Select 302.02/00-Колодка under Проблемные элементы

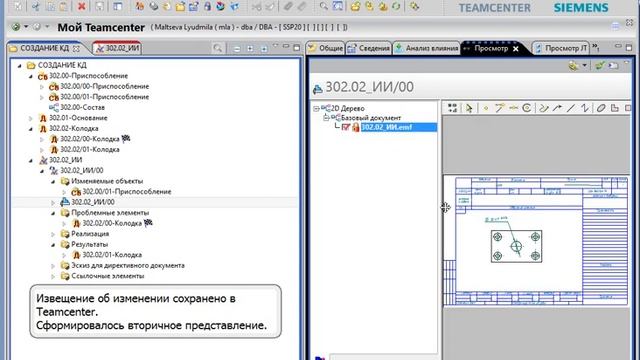(112, 223)
